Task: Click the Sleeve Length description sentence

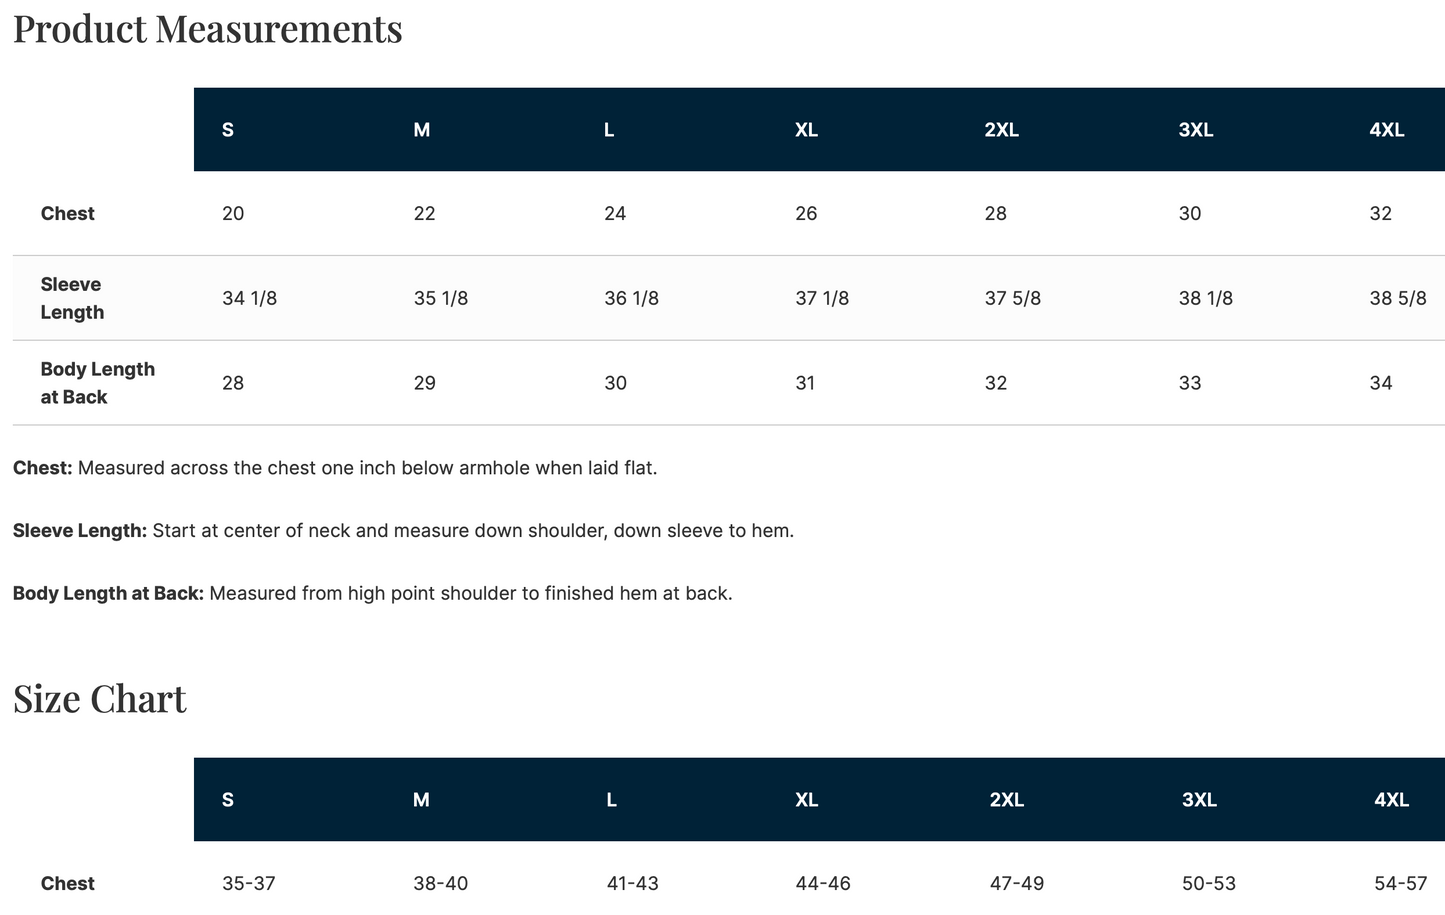Action: (403, 531)
